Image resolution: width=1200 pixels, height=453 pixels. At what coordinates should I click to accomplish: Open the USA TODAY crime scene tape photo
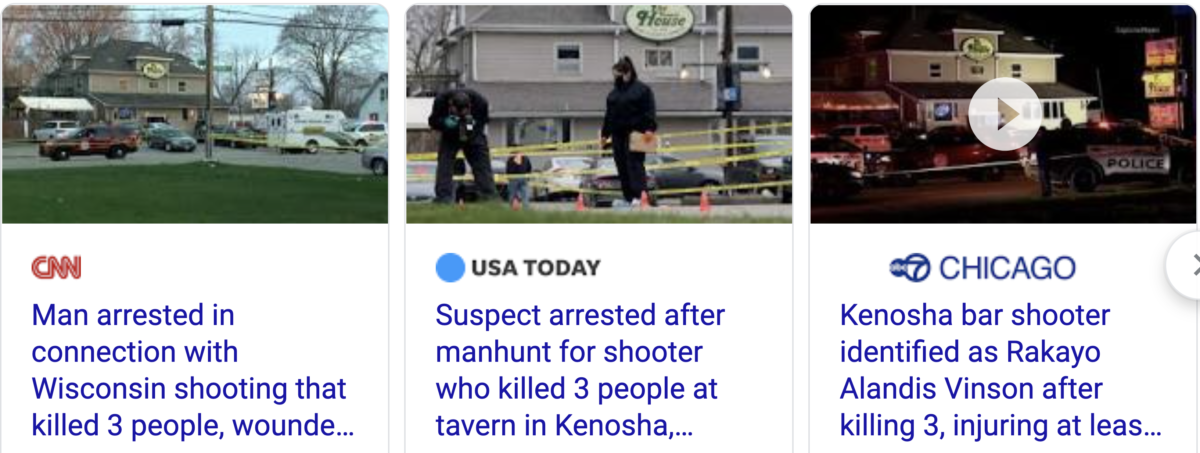point(599,113)
